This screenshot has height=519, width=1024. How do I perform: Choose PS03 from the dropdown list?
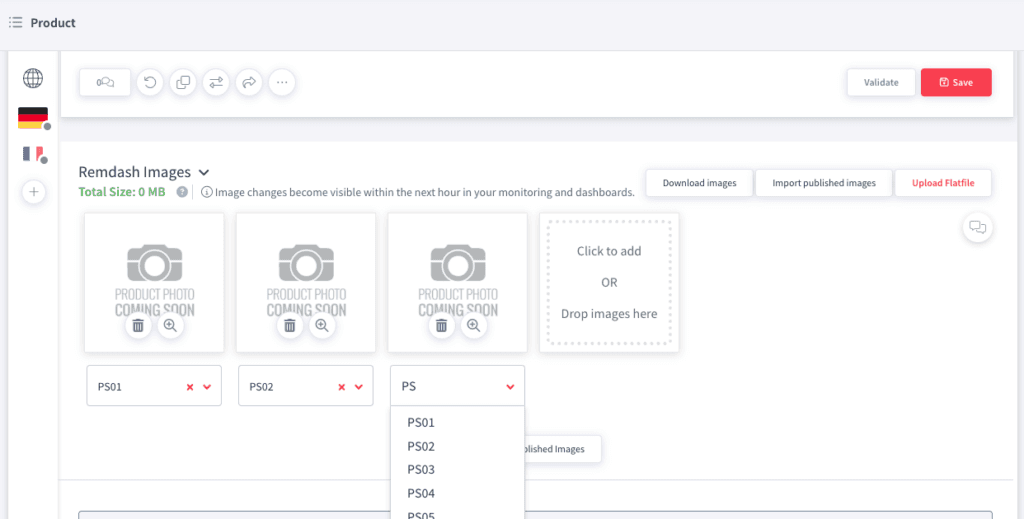[x=421, y=470]
